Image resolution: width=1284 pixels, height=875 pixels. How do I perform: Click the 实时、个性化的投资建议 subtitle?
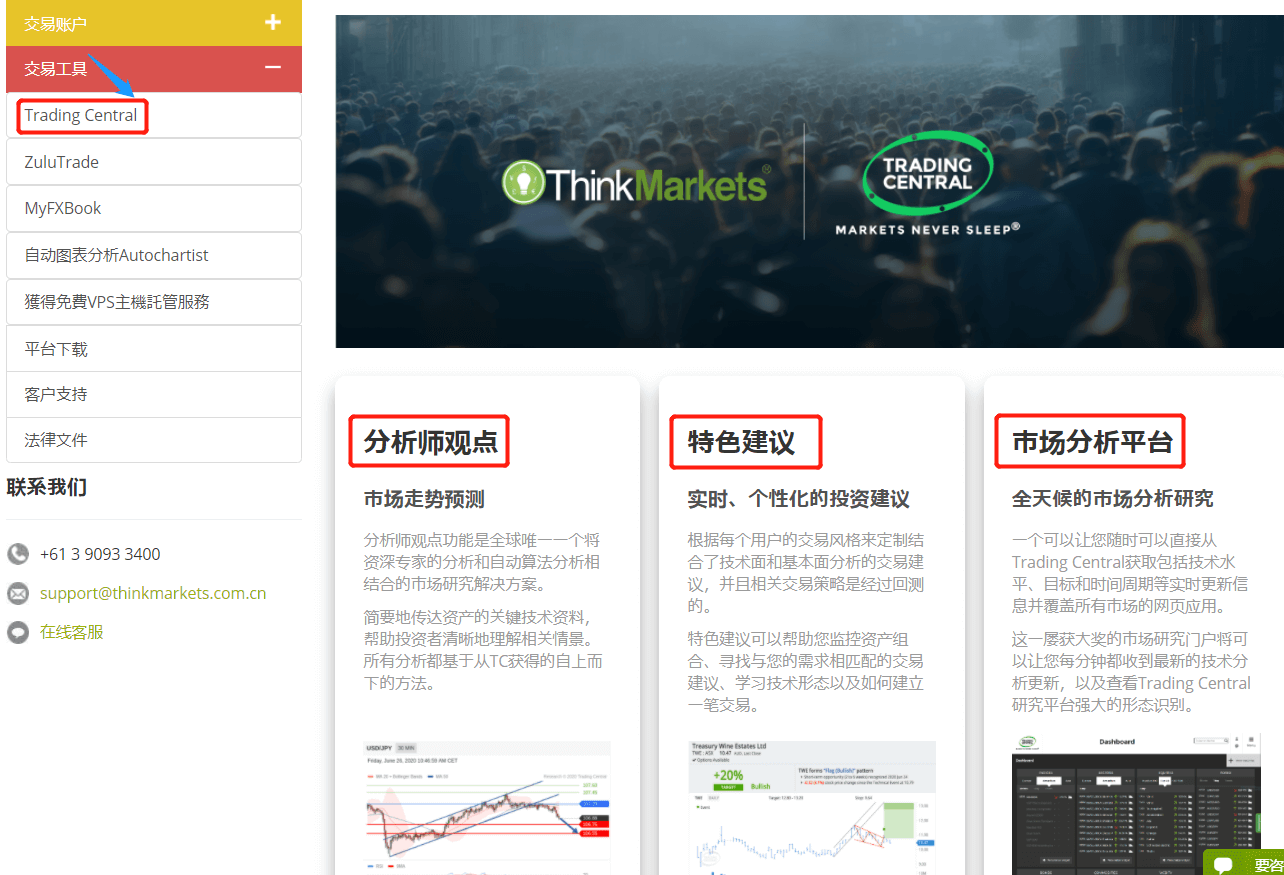tap(799, 499)
